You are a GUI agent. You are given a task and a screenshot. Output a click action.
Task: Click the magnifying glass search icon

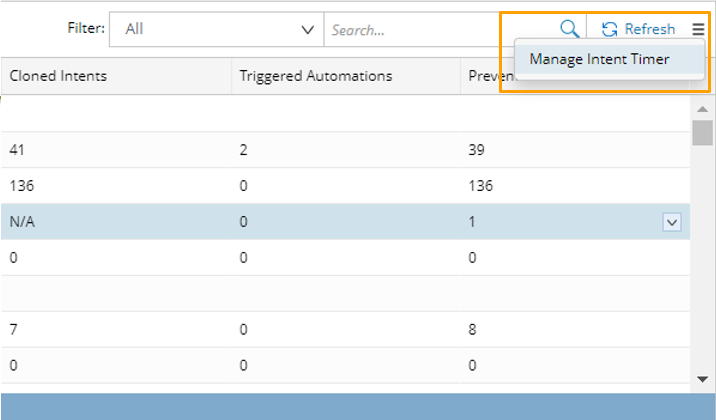pyautogui.click(x=569, y=30)
